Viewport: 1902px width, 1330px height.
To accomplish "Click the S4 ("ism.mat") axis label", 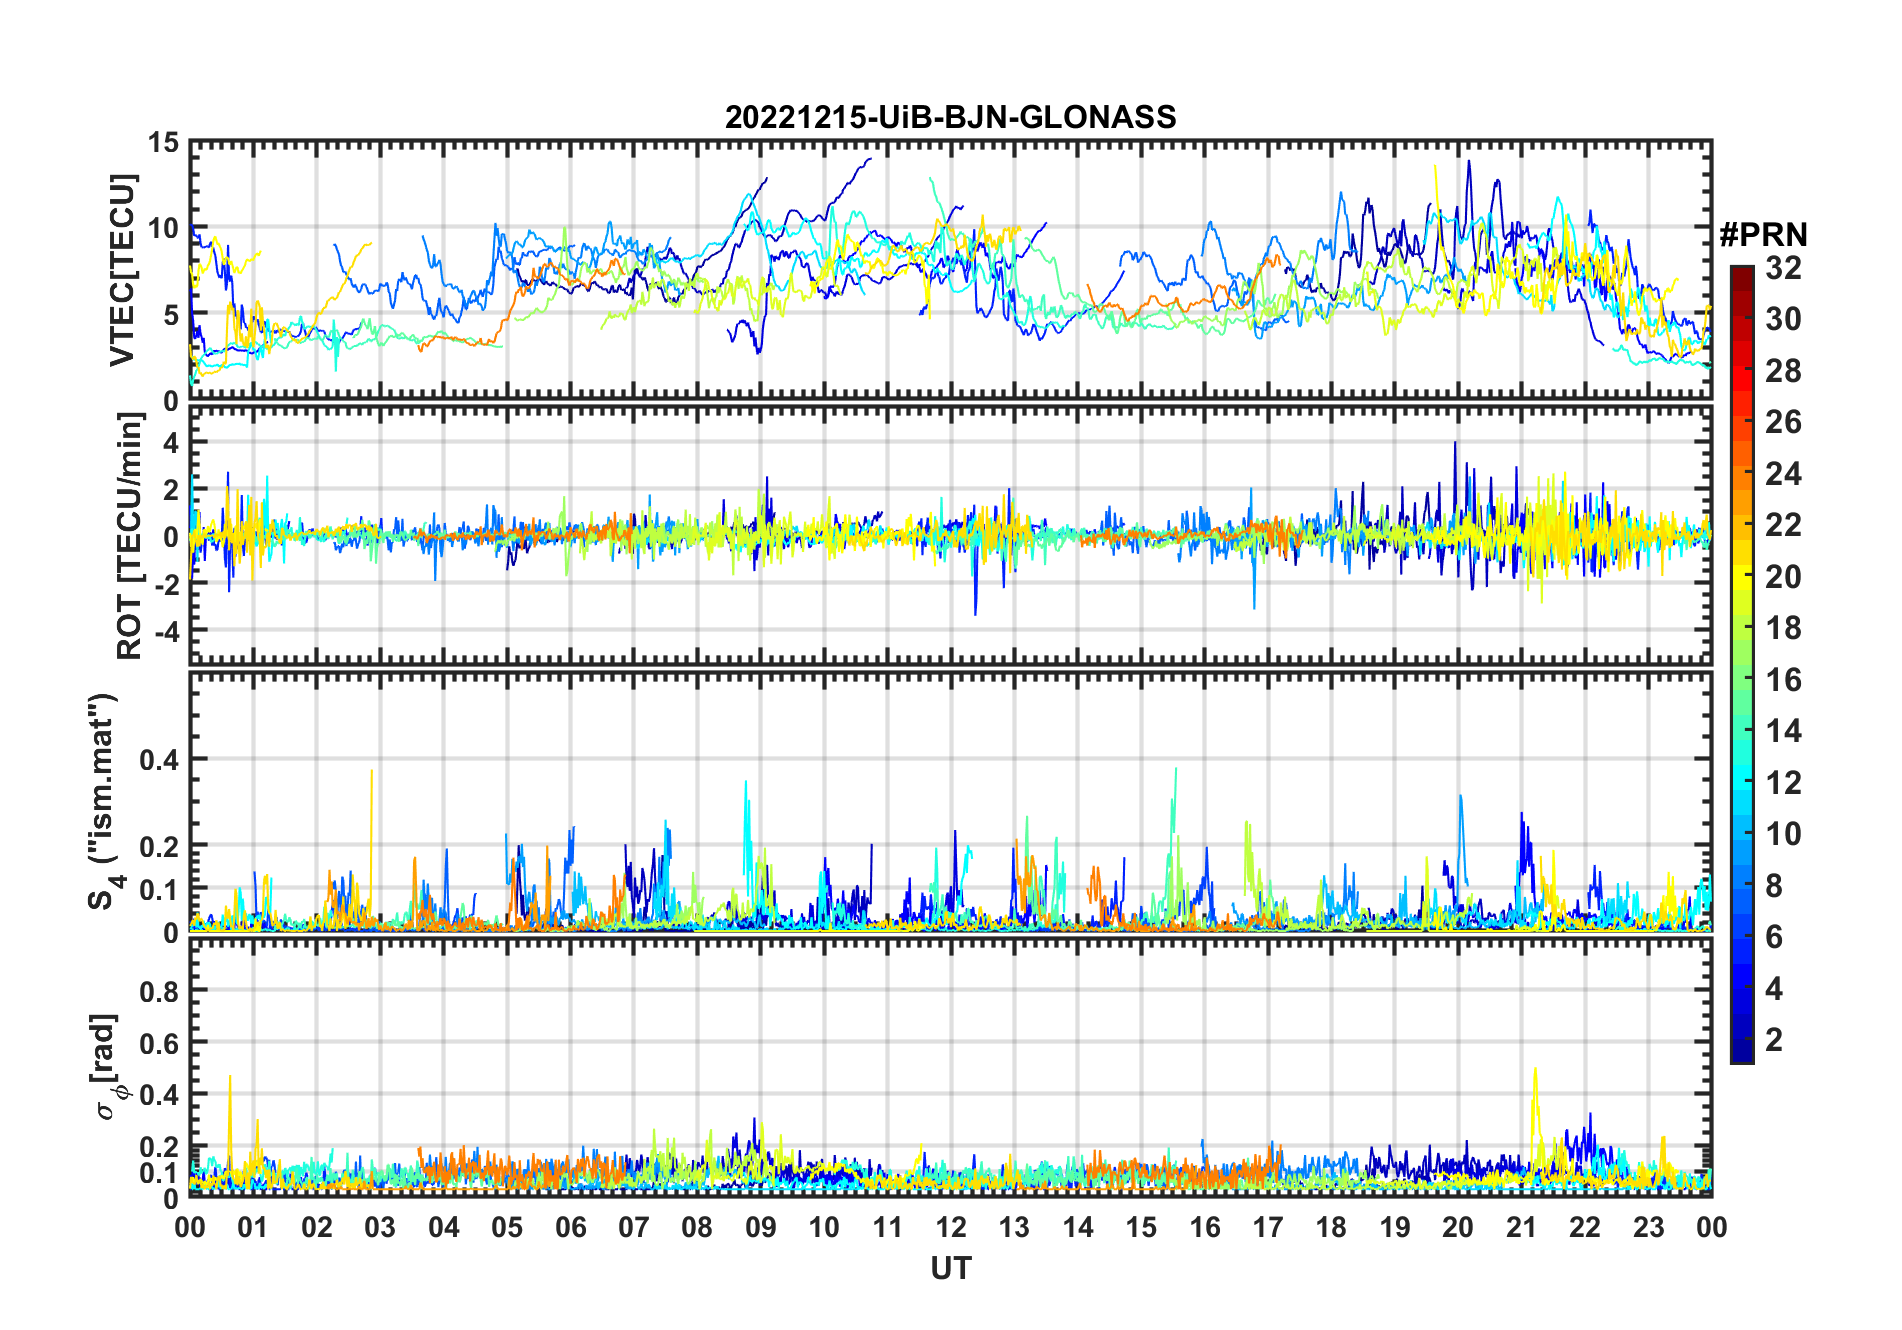I will coord(105,802).
